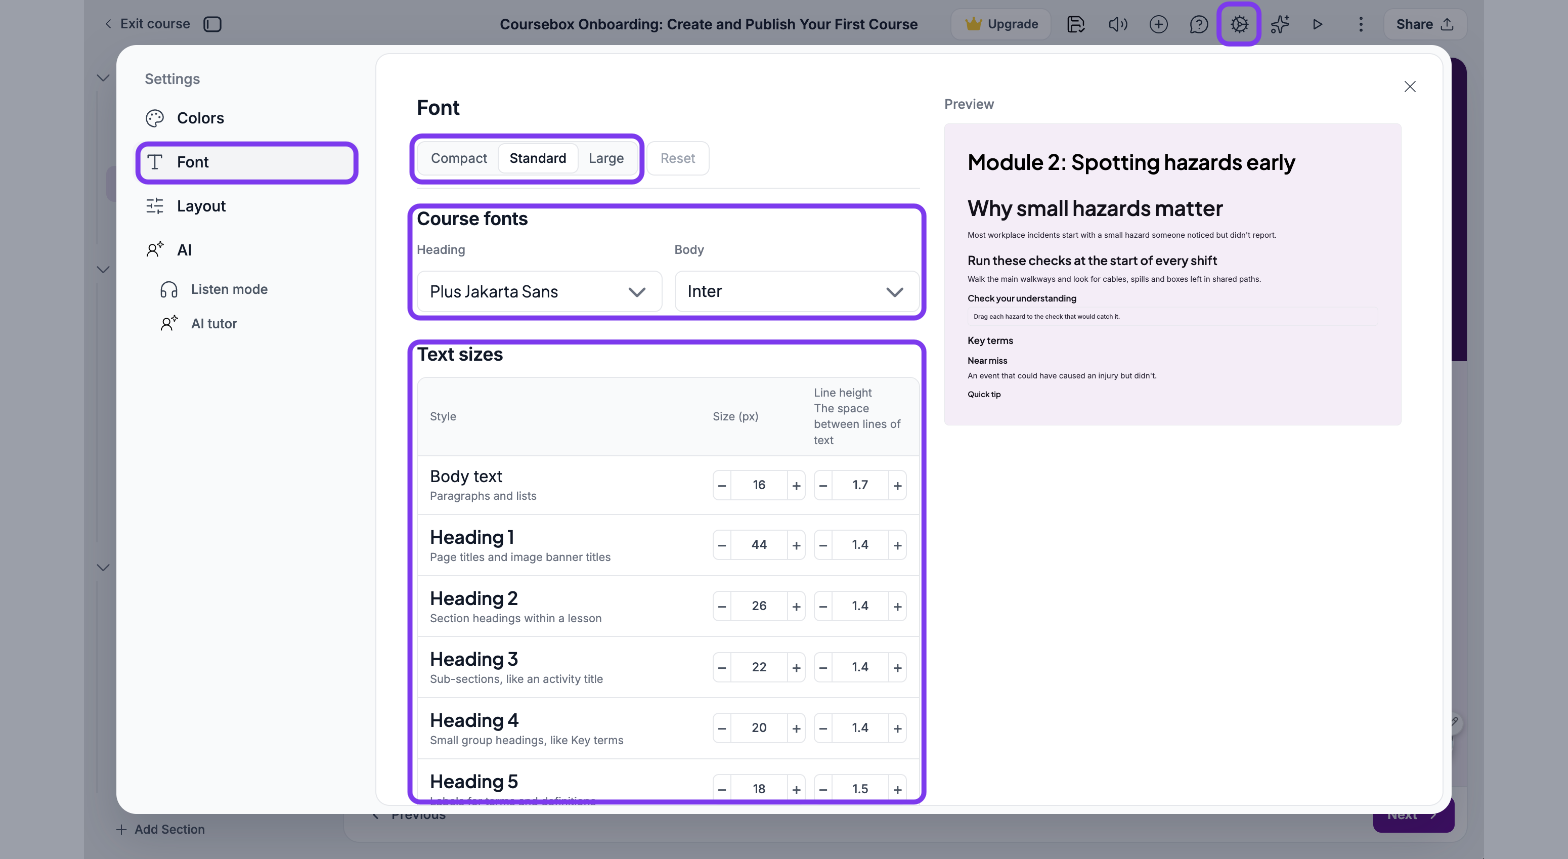Increase Heading 1 line height
The image size is (1568, 859).
pyautogui.click(x=898, y=545)
